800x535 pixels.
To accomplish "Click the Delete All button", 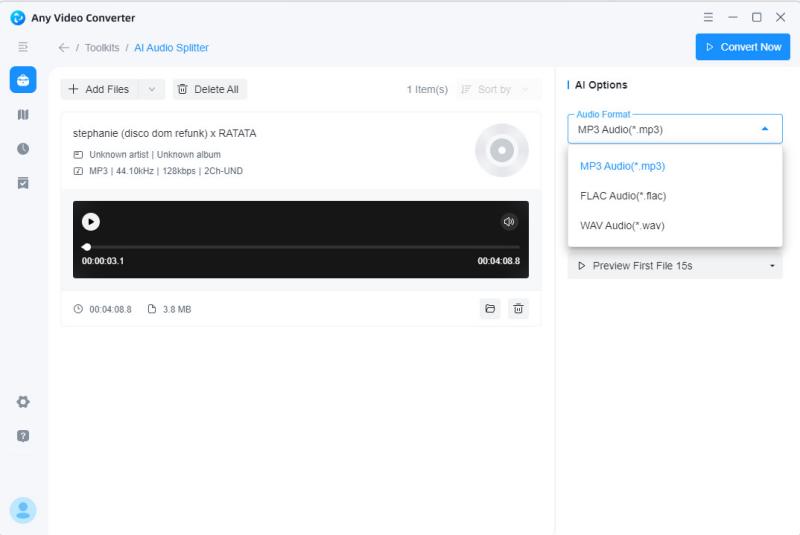I will point(209,89).
